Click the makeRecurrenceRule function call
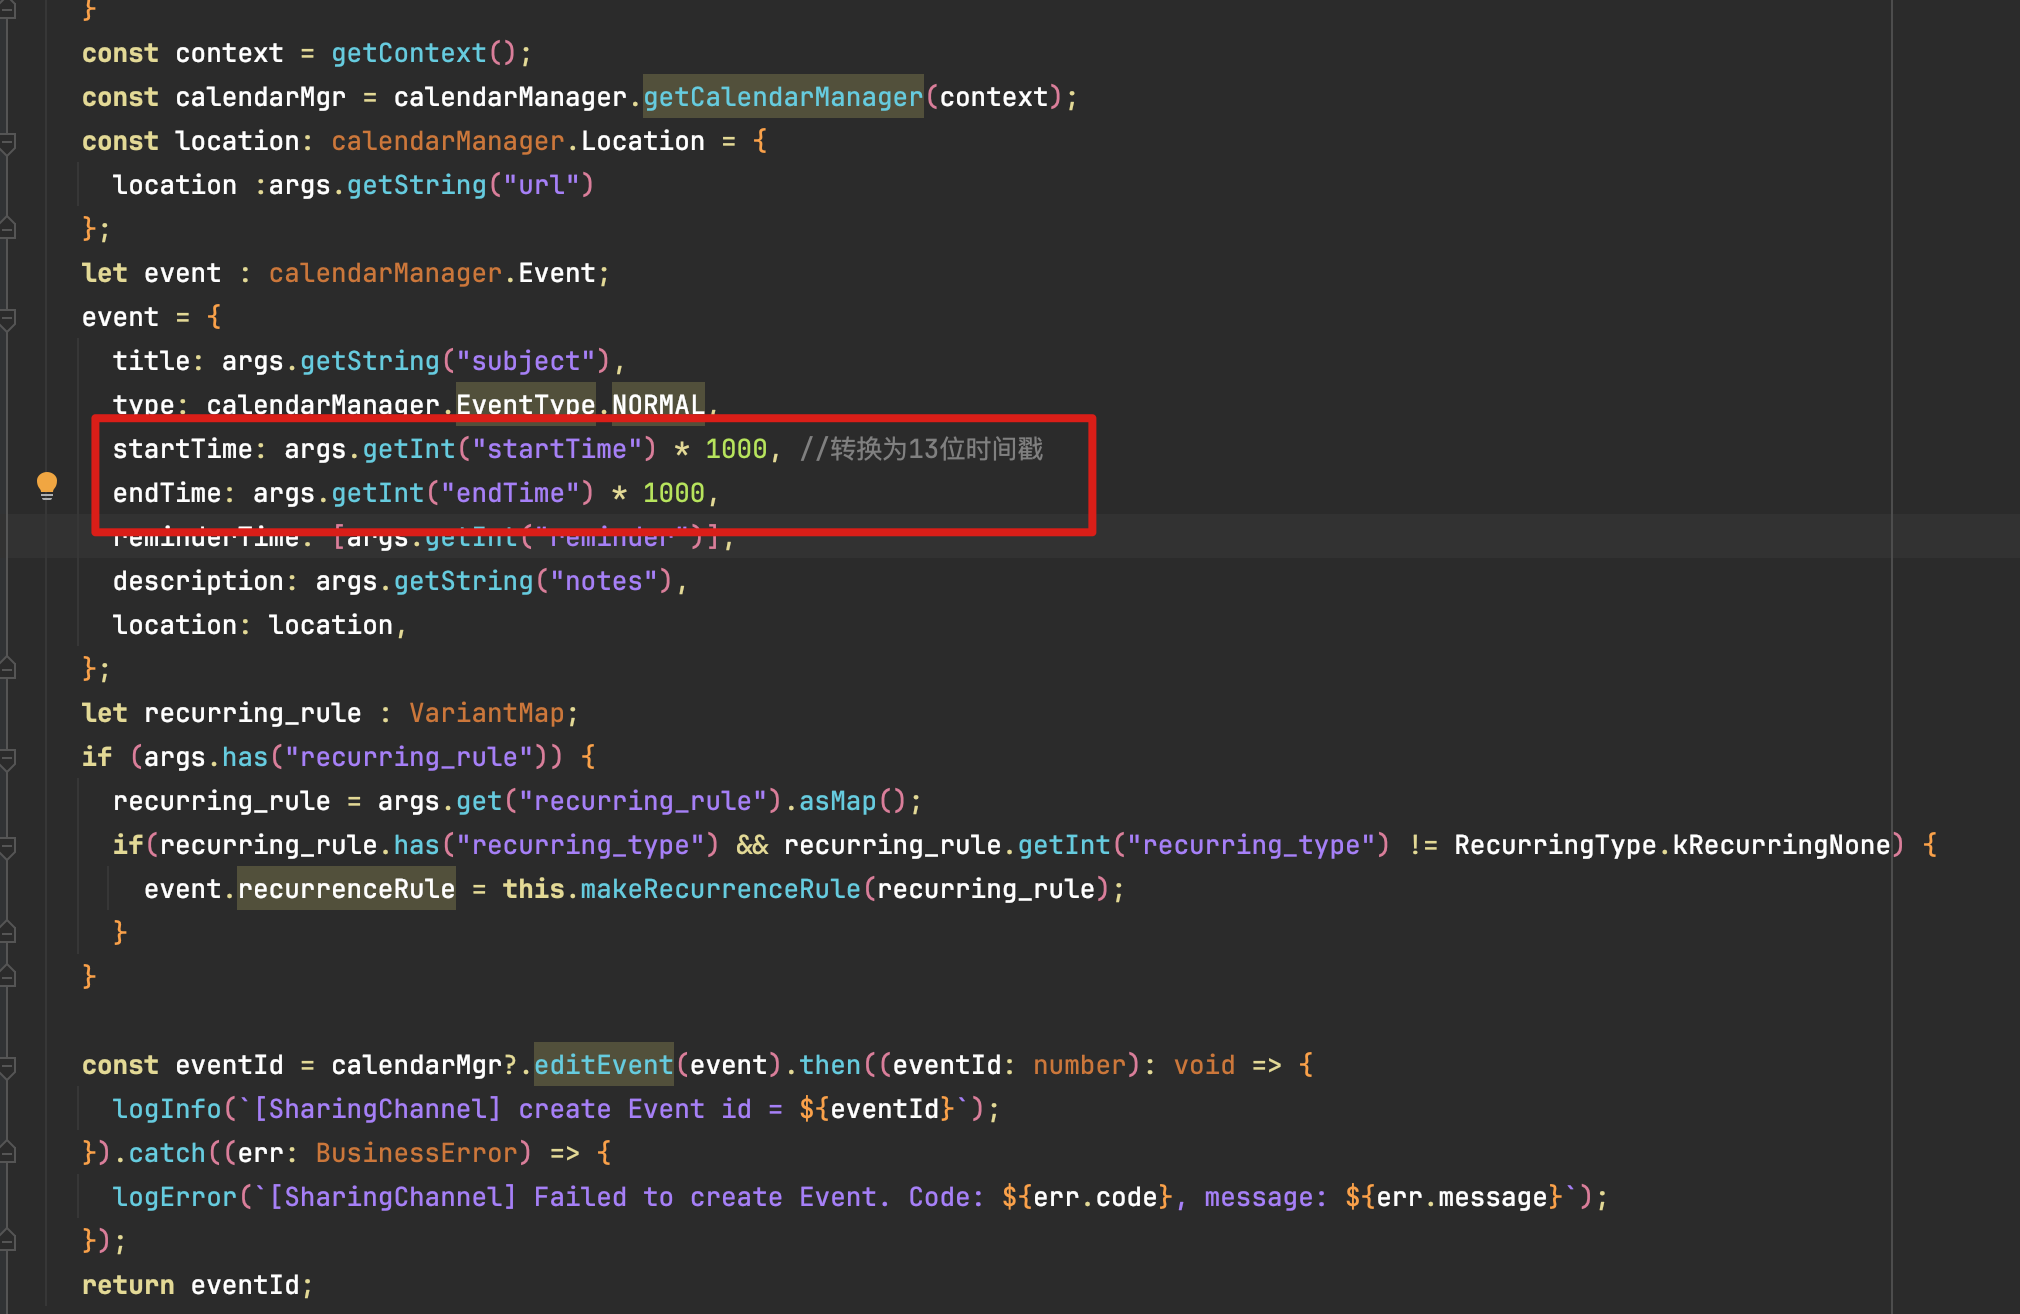Screen dimensions: 2020x1314 click(x=720, y=889)
